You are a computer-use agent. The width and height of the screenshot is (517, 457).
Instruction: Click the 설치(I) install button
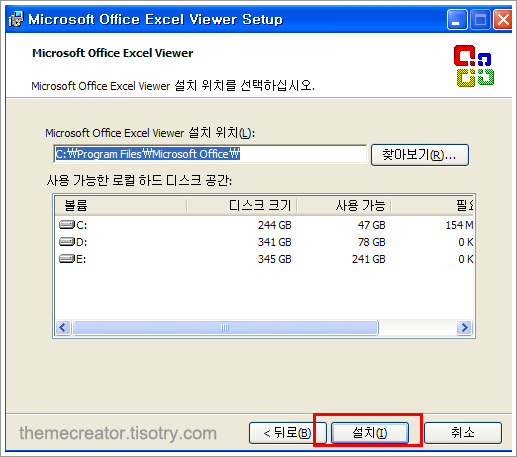click(x=370, y=433)
